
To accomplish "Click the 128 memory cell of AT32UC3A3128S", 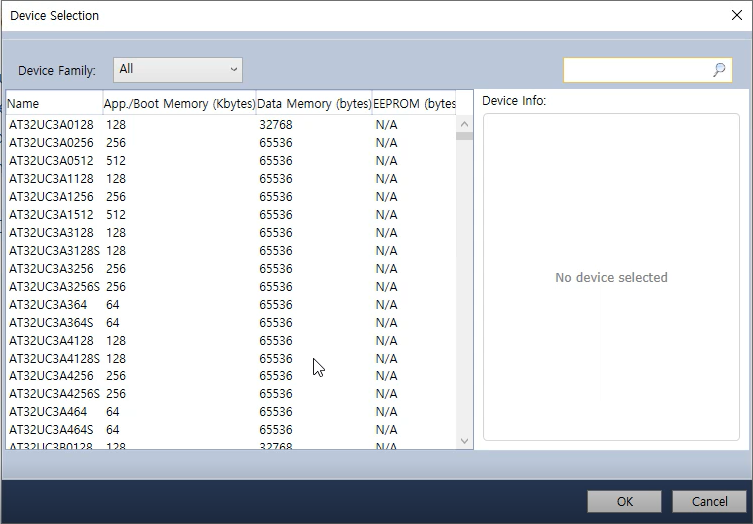I will click(x=116, y=251).
